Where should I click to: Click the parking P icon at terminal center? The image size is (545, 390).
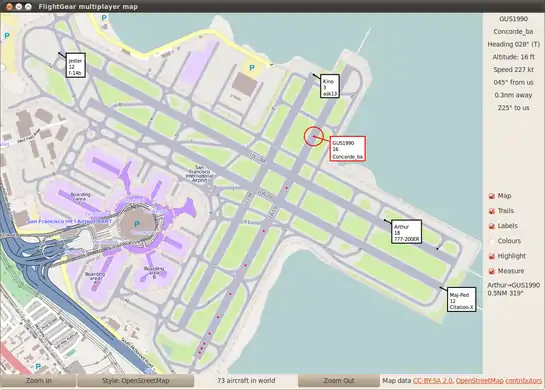[x=137, y=224]
